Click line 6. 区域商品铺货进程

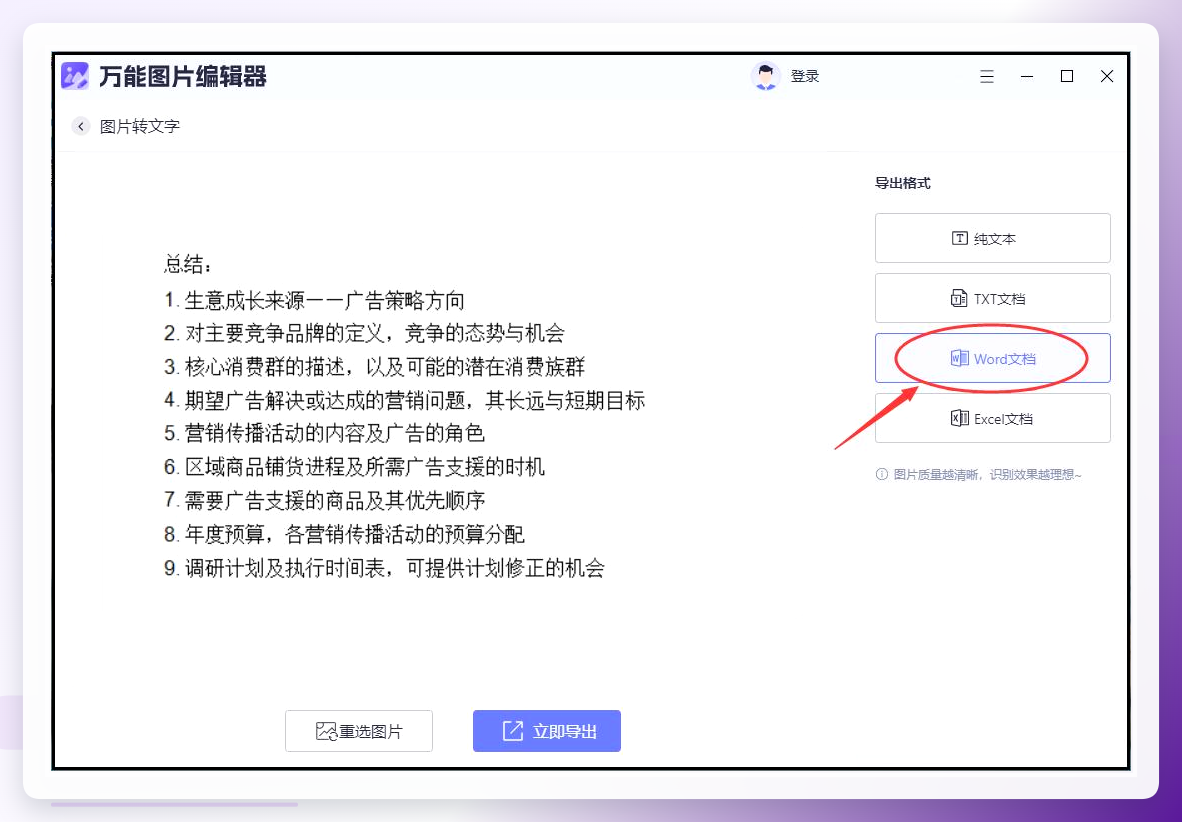click(x=354, y=467)
